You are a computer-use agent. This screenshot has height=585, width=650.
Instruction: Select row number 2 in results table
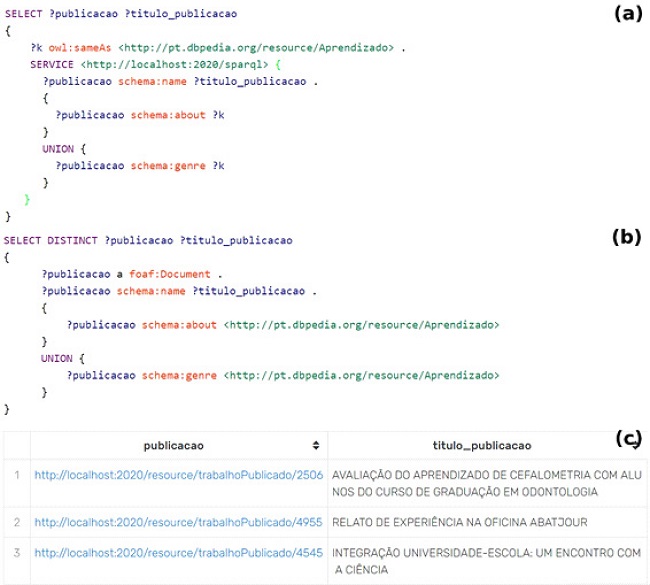pos(16,521)
